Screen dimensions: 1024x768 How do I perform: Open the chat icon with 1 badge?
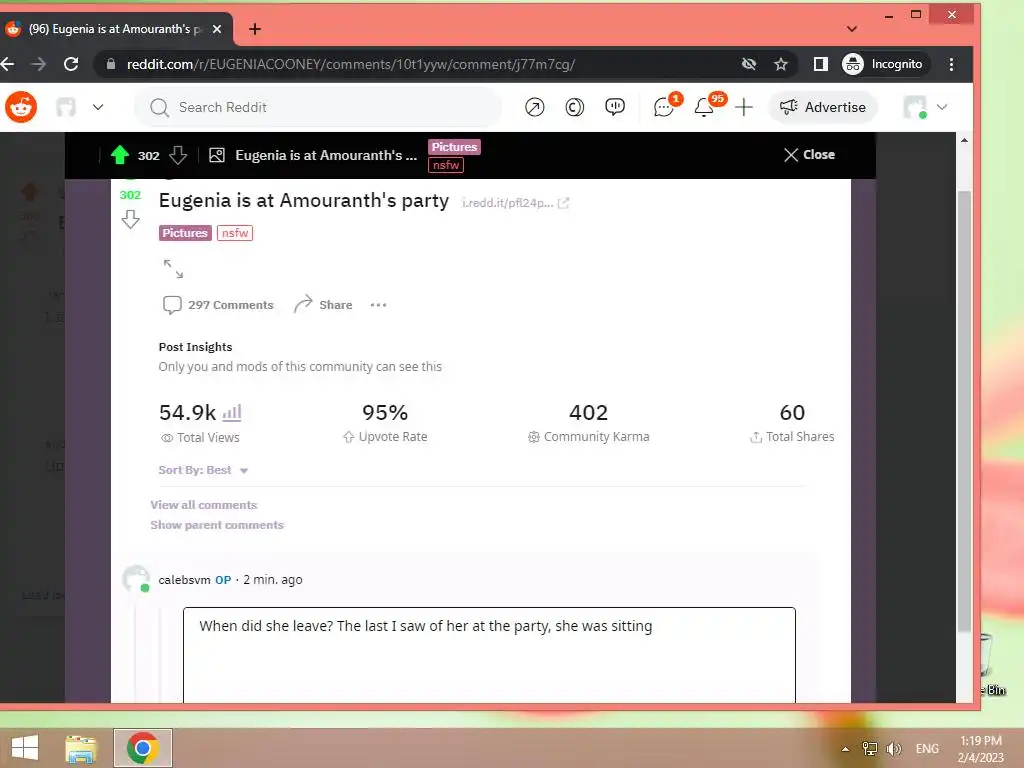664,107
